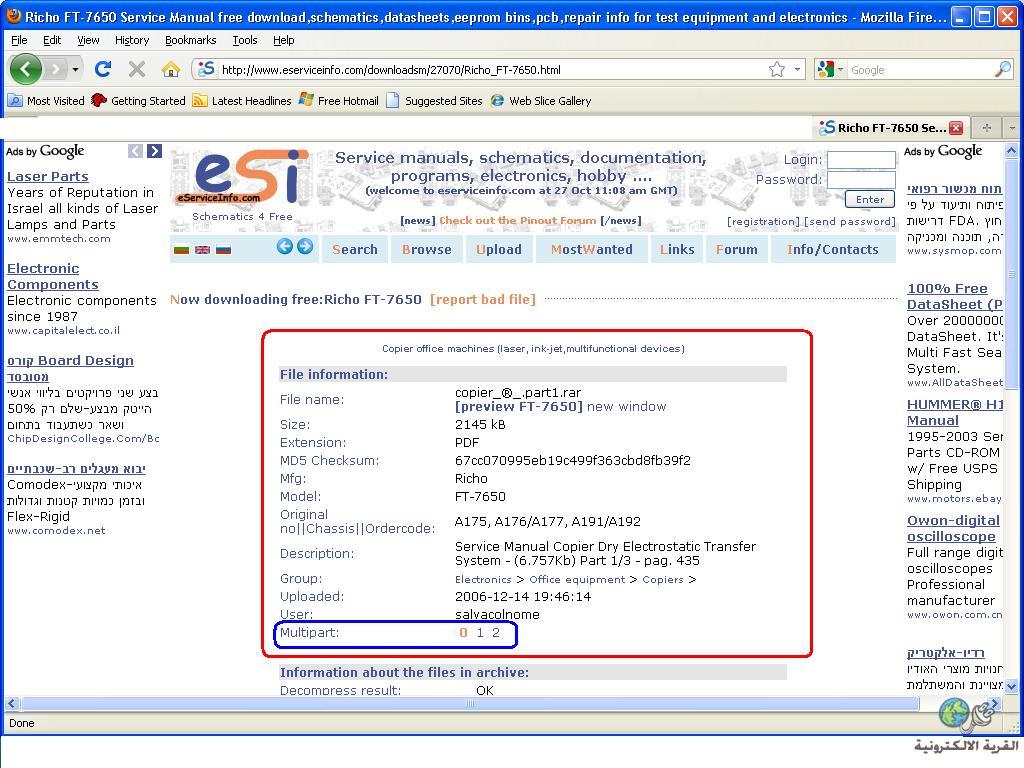Click the previous ad arrow in left Google ads

pyautogui.click(x=135, y=151)
